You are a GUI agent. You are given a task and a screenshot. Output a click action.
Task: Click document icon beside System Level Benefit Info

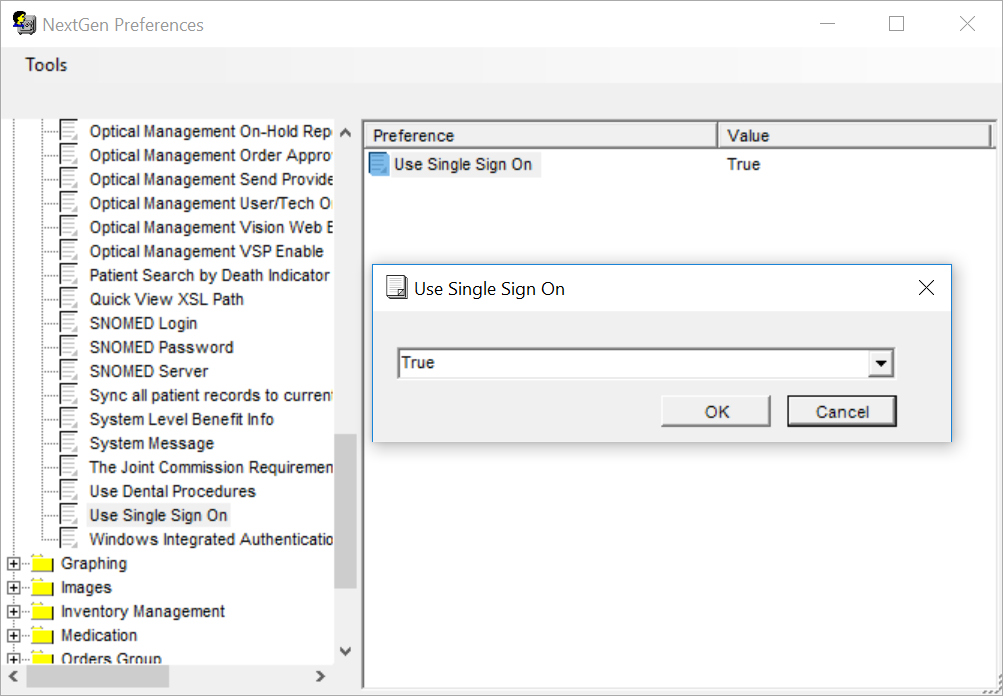pyautogui.click(x=68, y=419)
